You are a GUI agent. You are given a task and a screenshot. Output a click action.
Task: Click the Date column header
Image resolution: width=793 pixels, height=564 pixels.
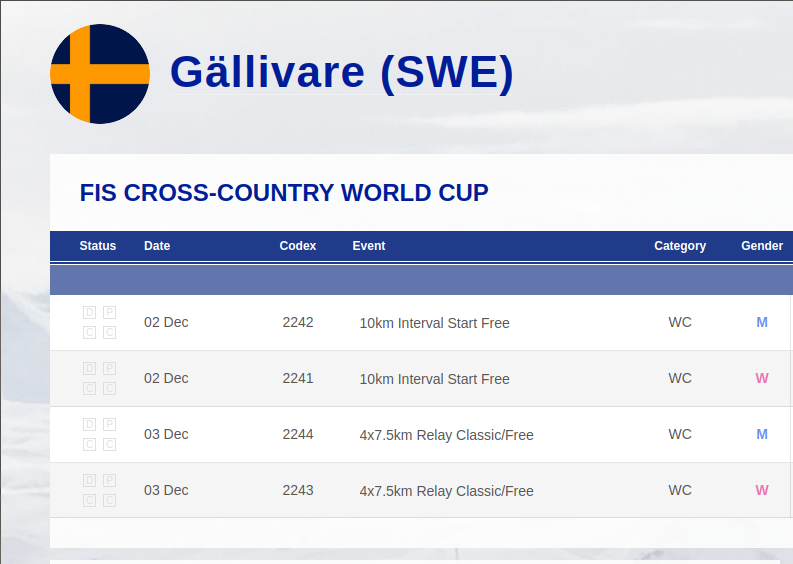(x=157, y=246)
